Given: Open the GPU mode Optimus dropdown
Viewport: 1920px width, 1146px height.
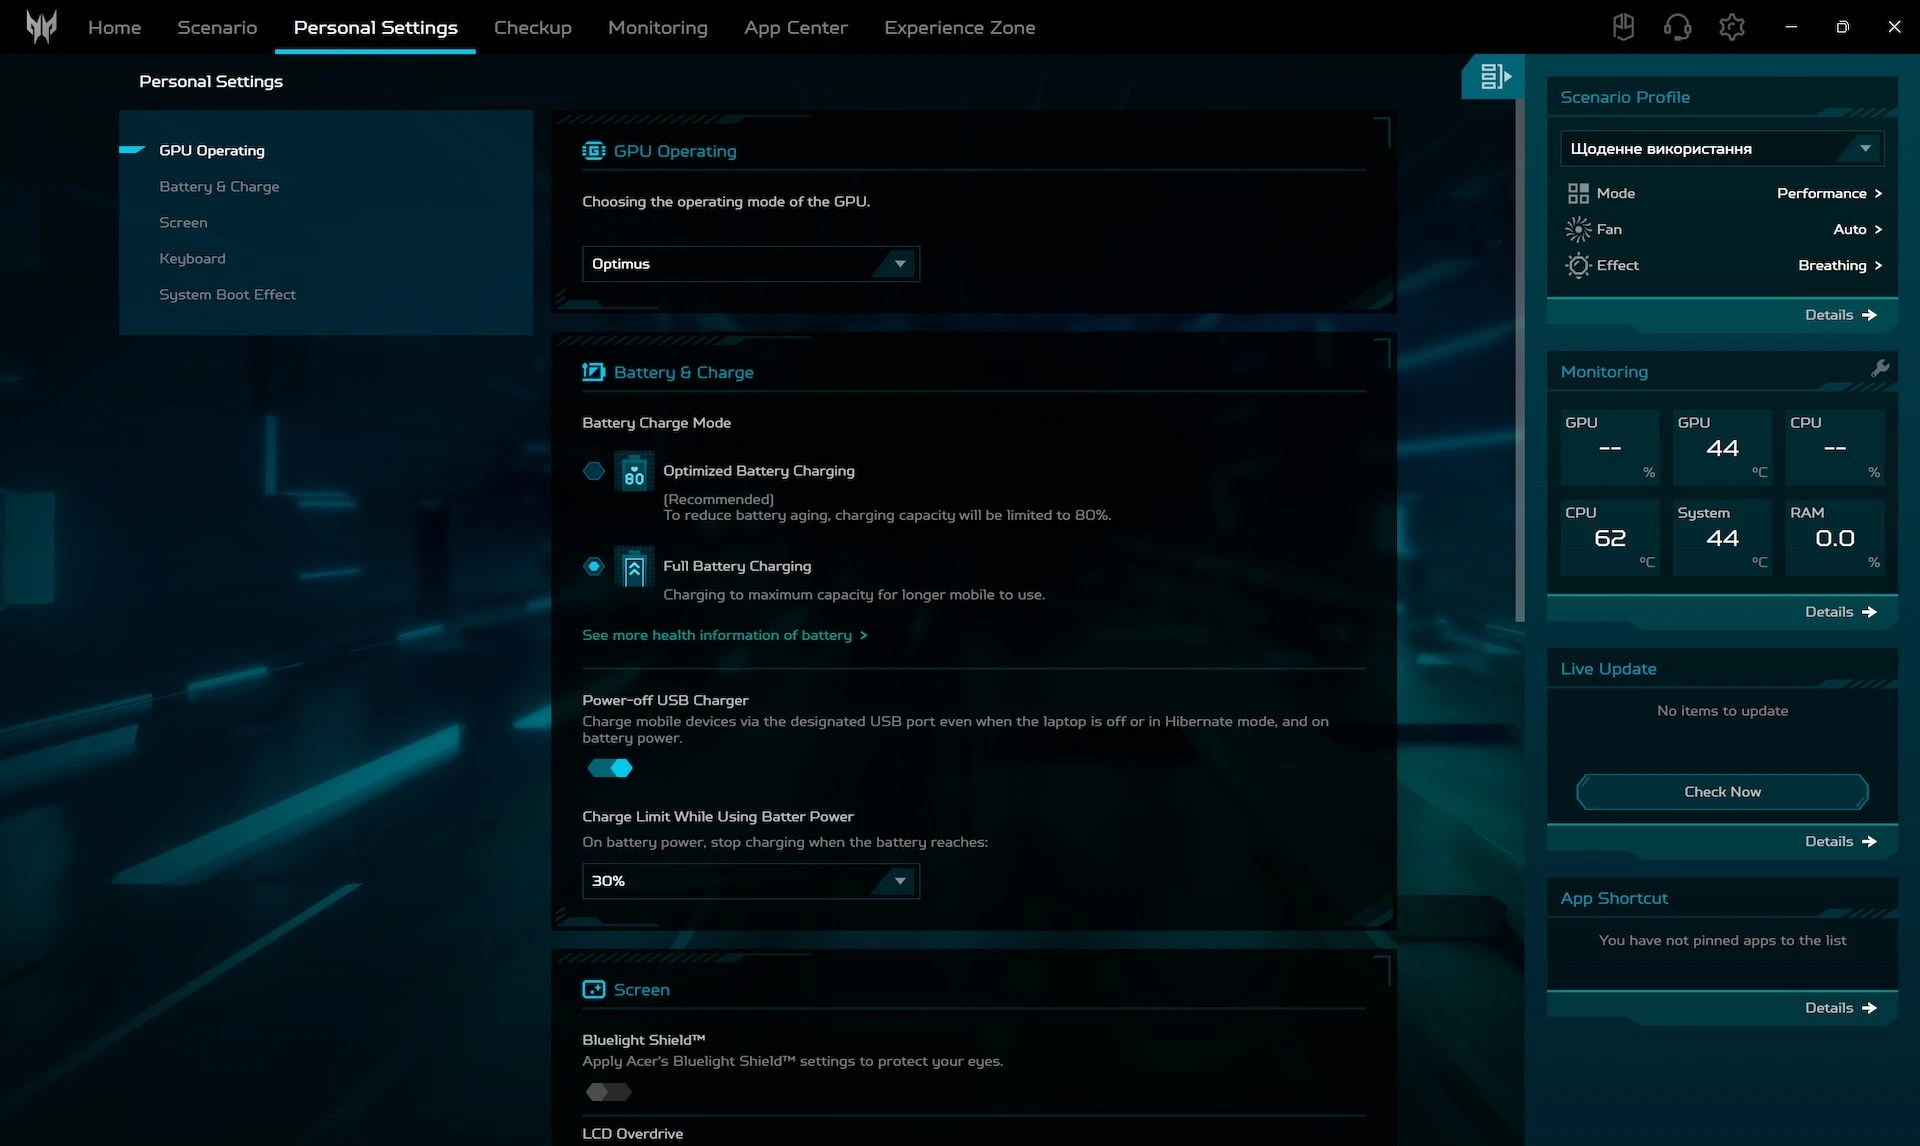Looking at the screenshot, I should pos(751,264).
